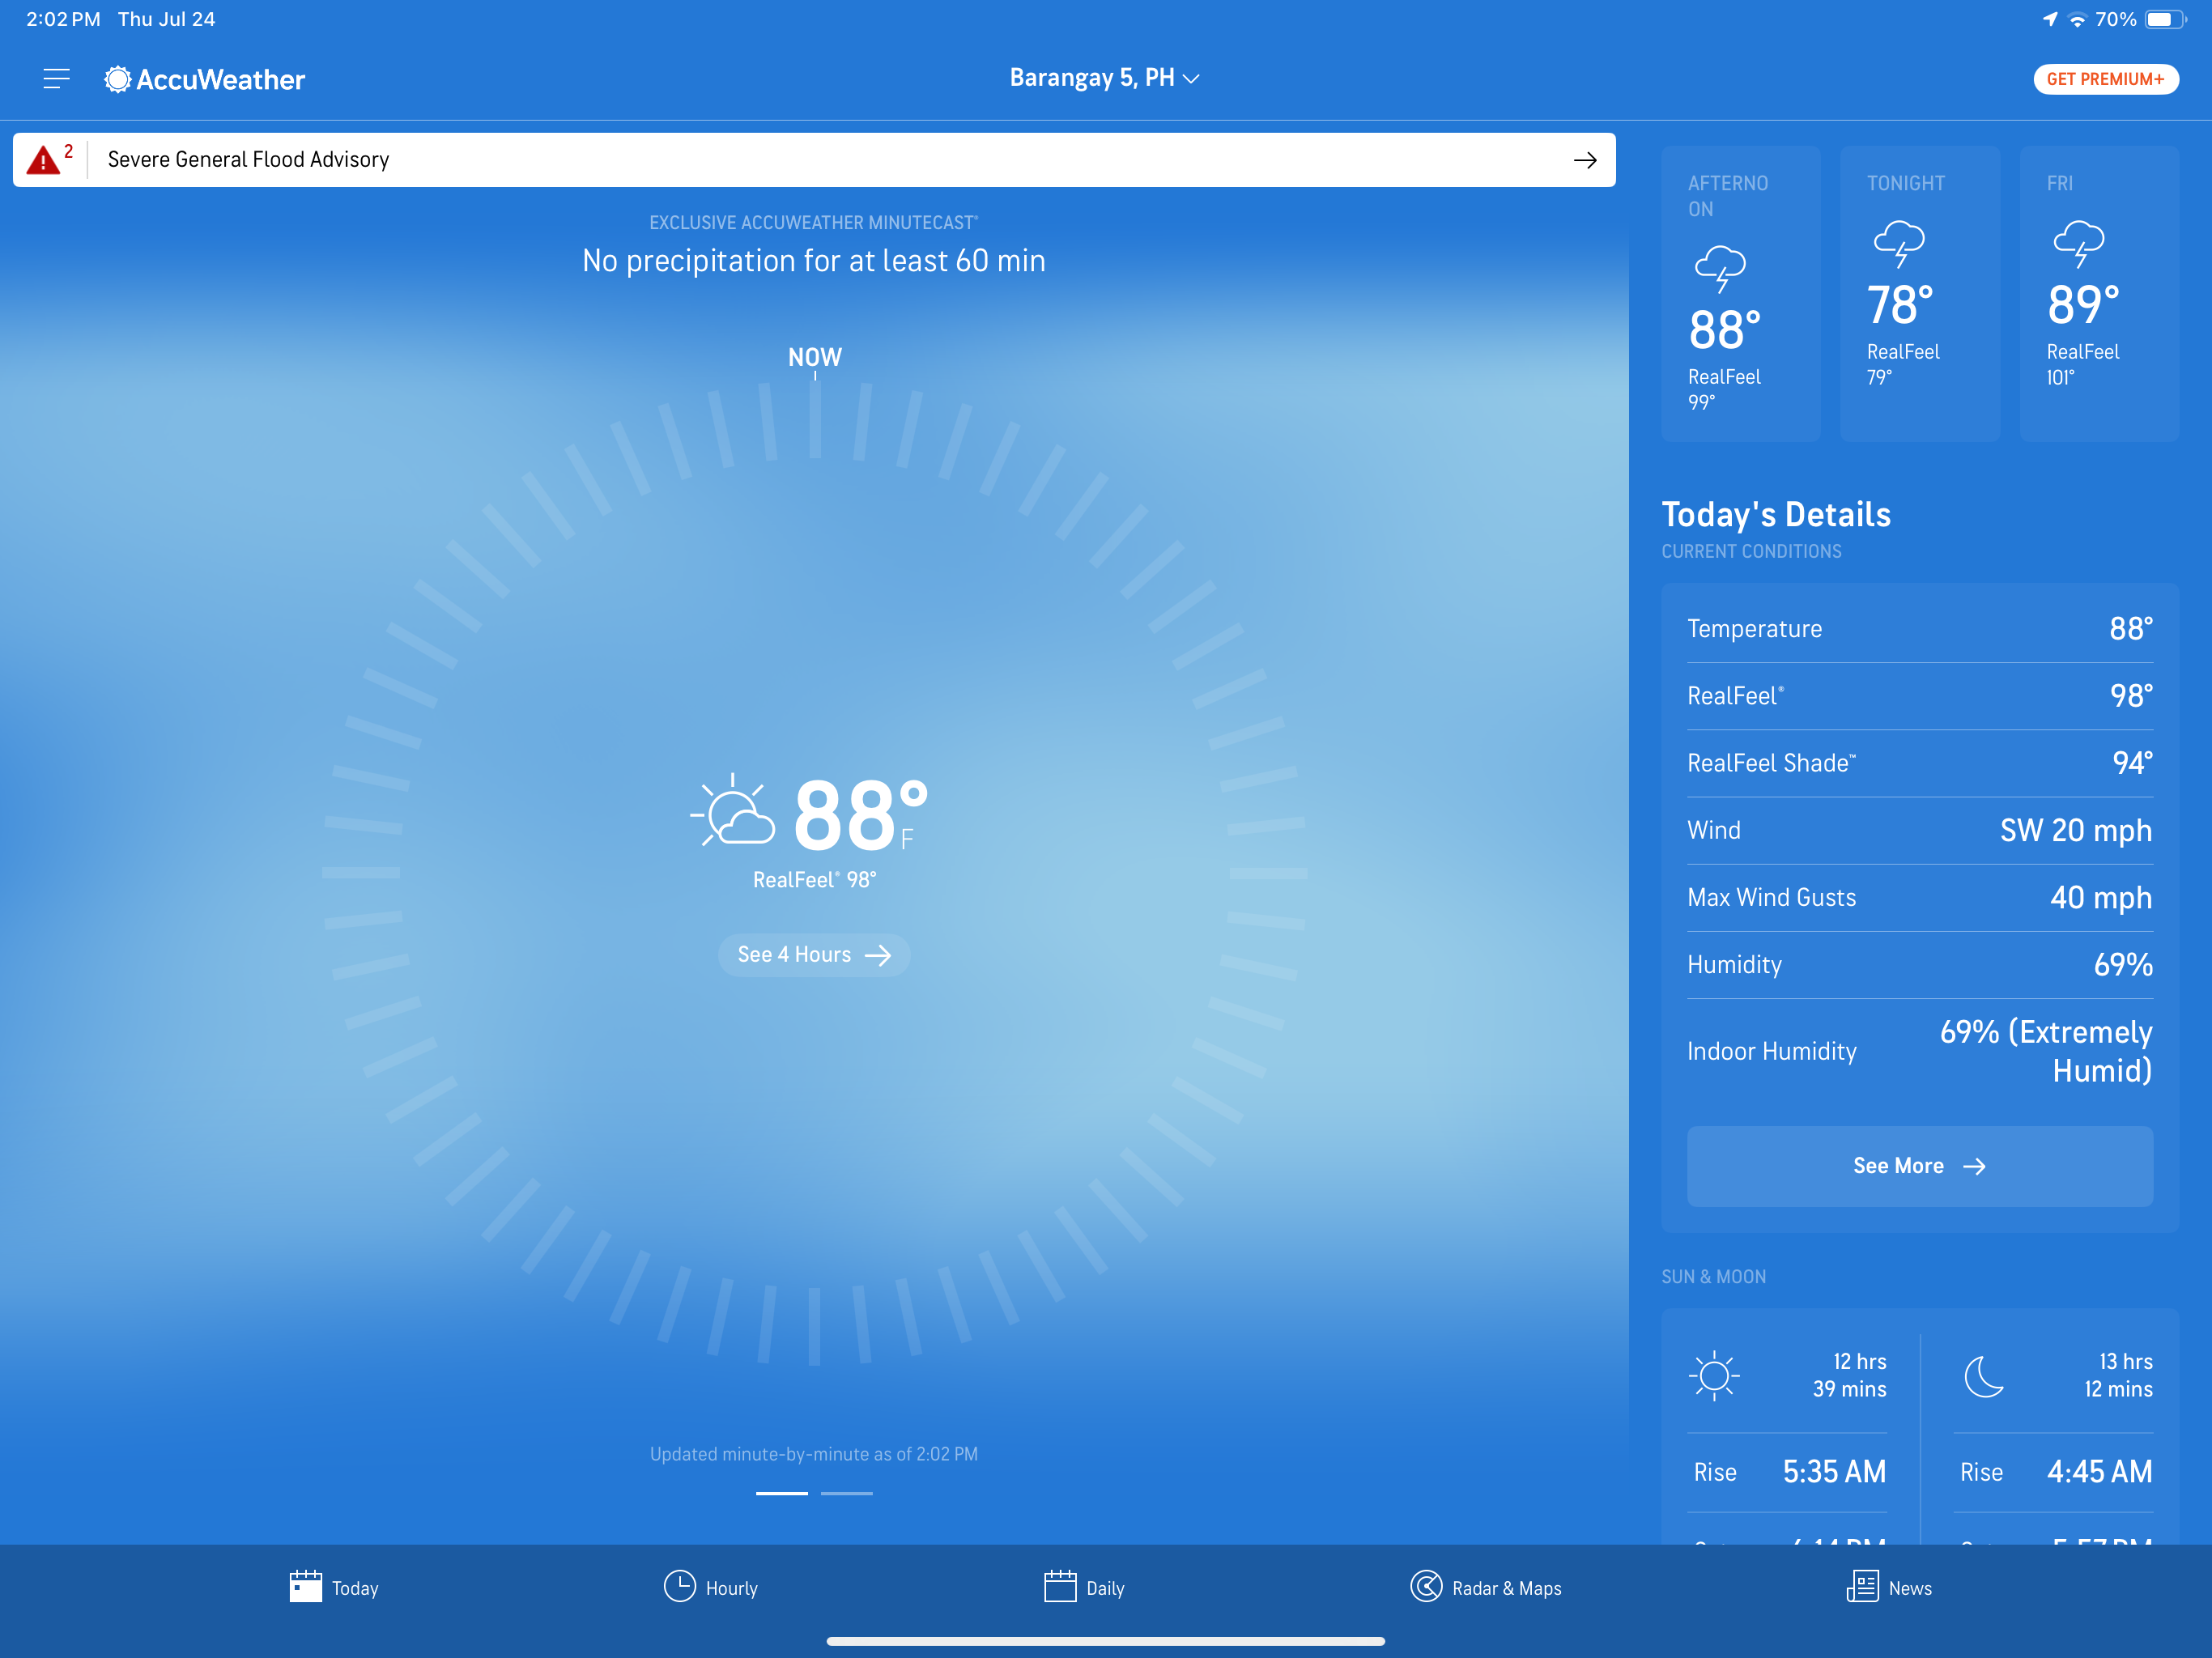Tap the Hourly clock icon
Viewport: 2212px width, 1658px height.
(x=680, y=1586)
